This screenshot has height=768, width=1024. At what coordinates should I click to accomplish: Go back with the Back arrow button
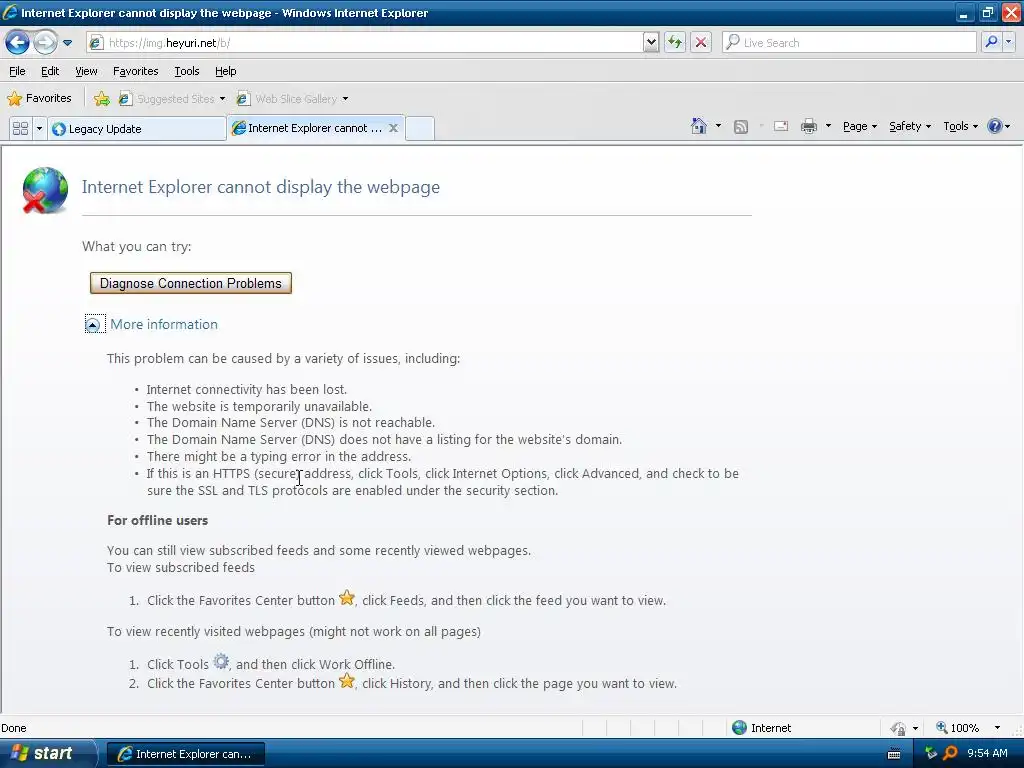[x=17, y=43]
